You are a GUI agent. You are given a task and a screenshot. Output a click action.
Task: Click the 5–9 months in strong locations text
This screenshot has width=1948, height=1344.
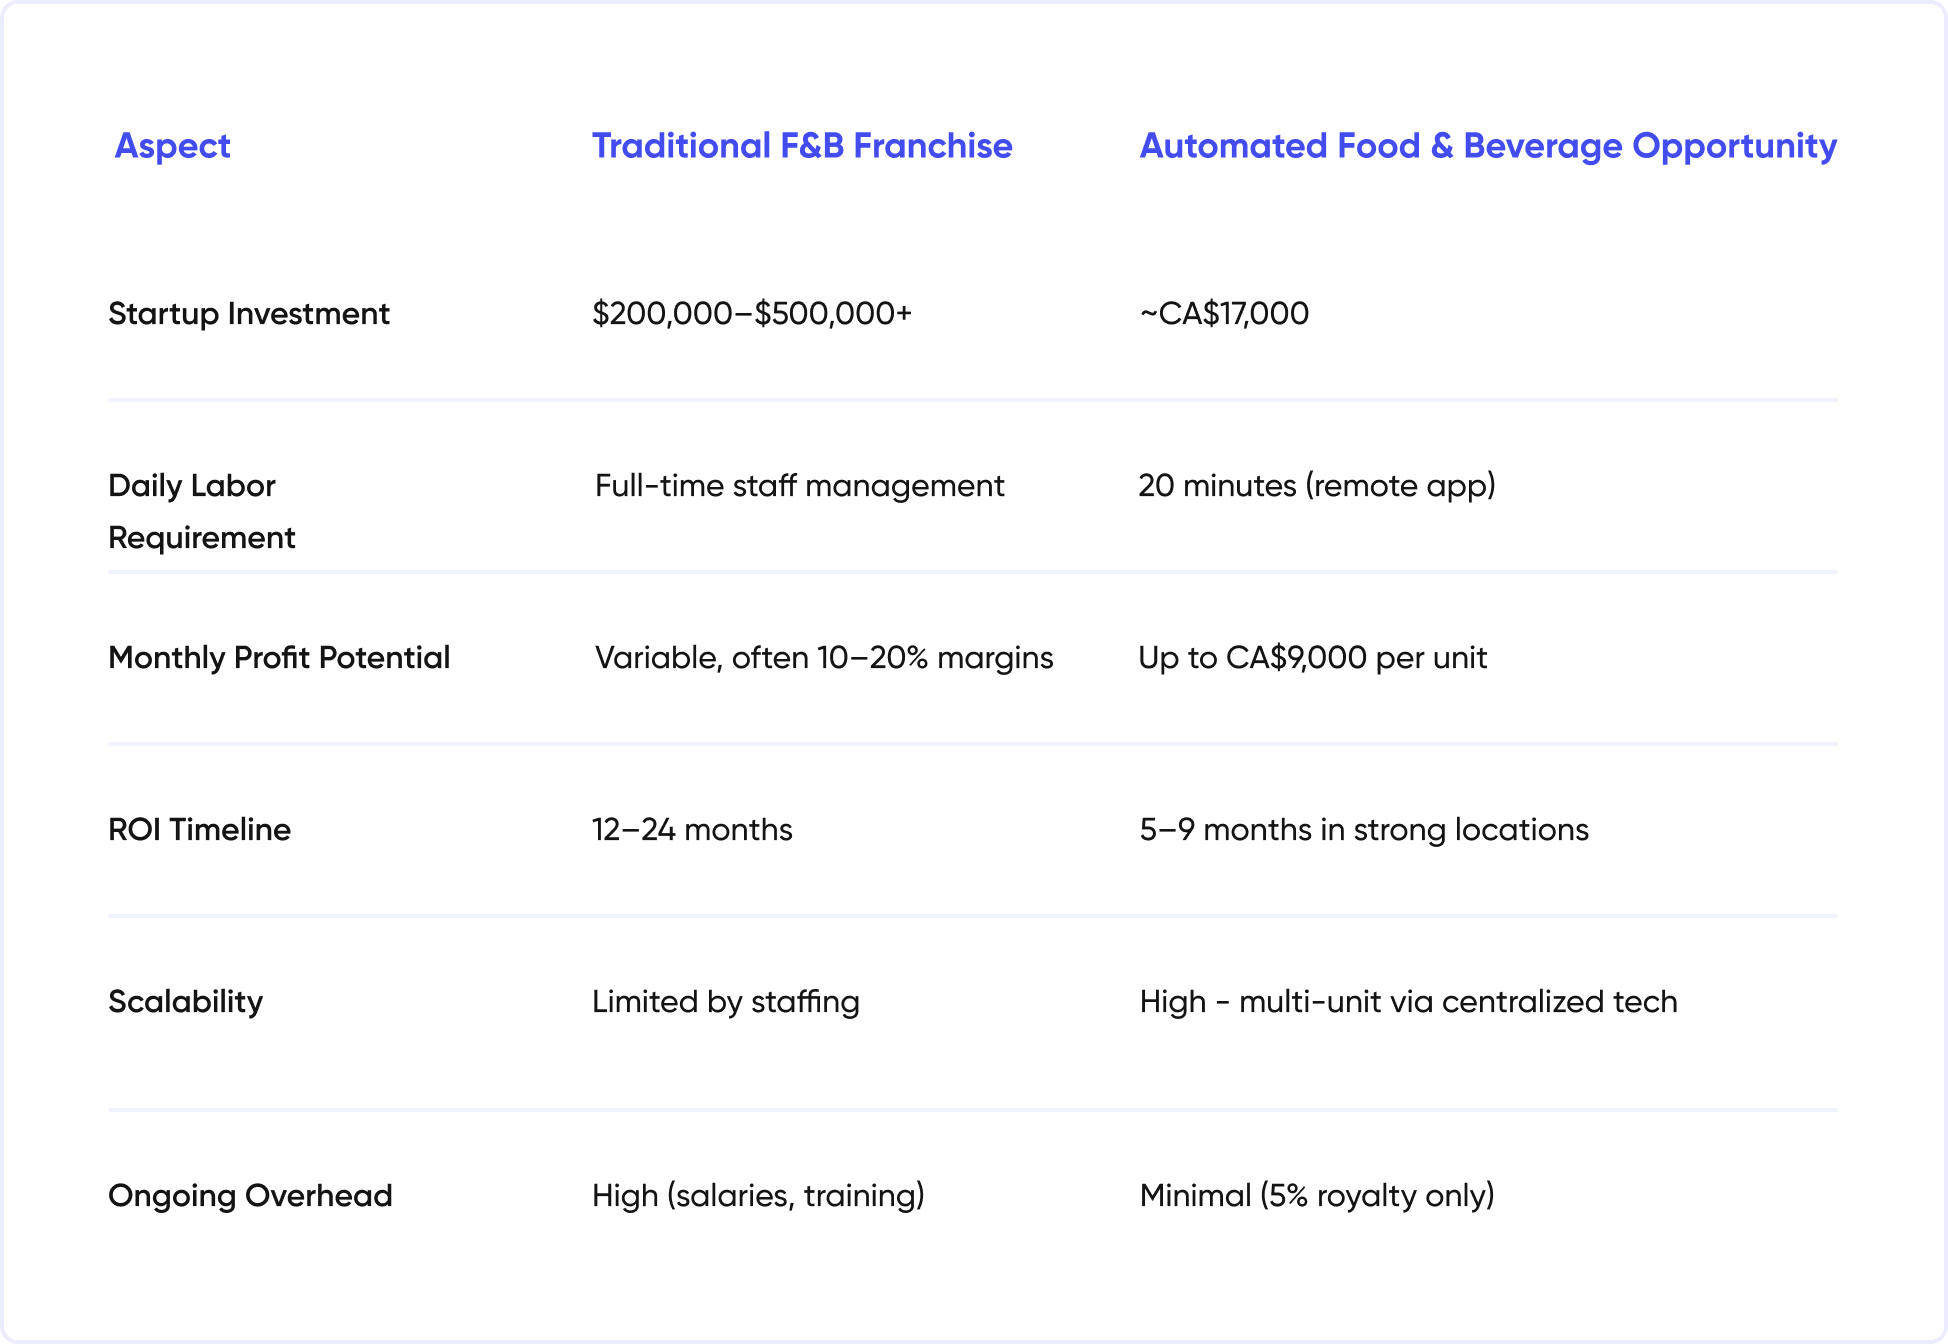click(1364, 830)
